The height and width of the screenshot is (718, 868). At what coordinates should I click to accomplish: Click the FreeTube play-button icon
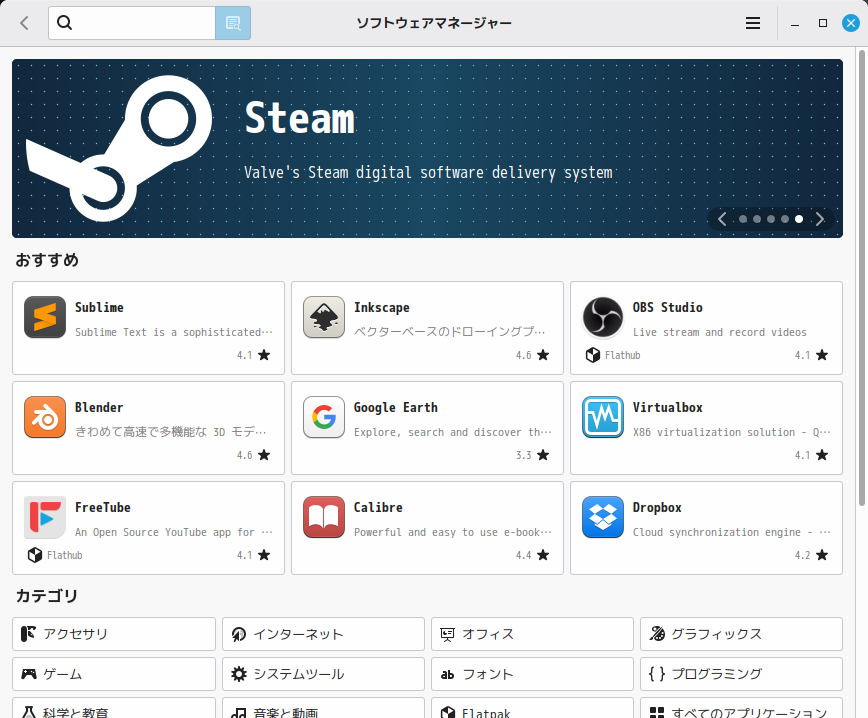point(44,517)
